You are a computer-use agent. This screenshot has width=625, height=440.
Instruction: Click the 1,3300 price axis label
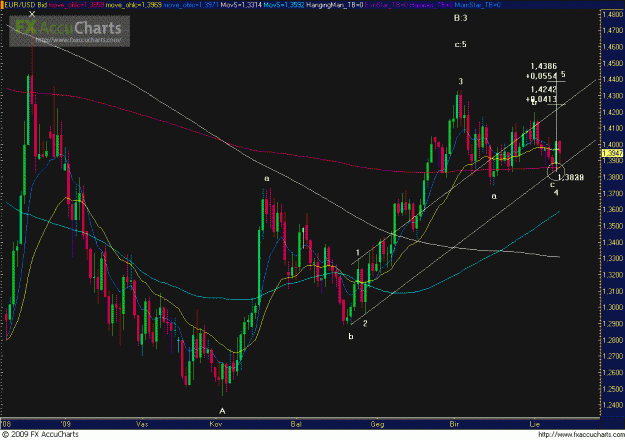pyautogui.click(x=613, y=258)
